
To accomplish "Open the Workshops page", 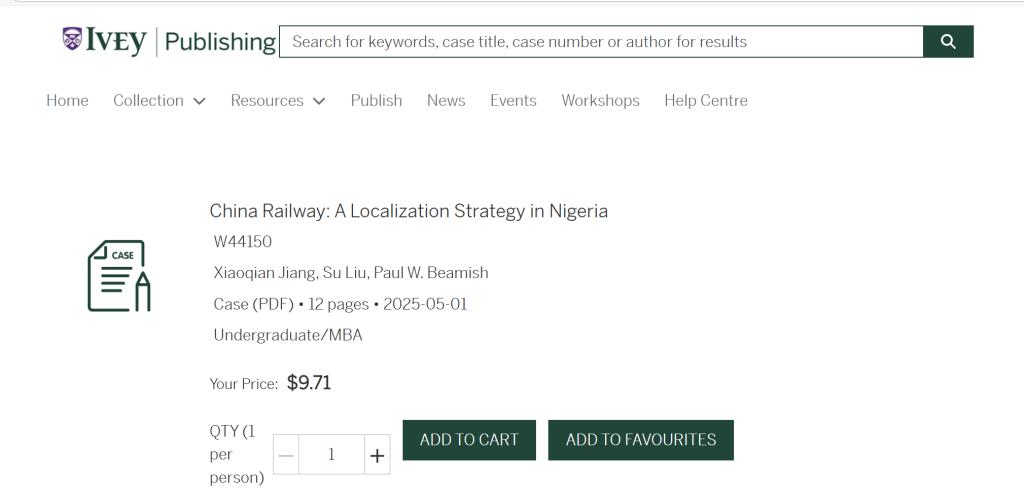I will point(600,100).
